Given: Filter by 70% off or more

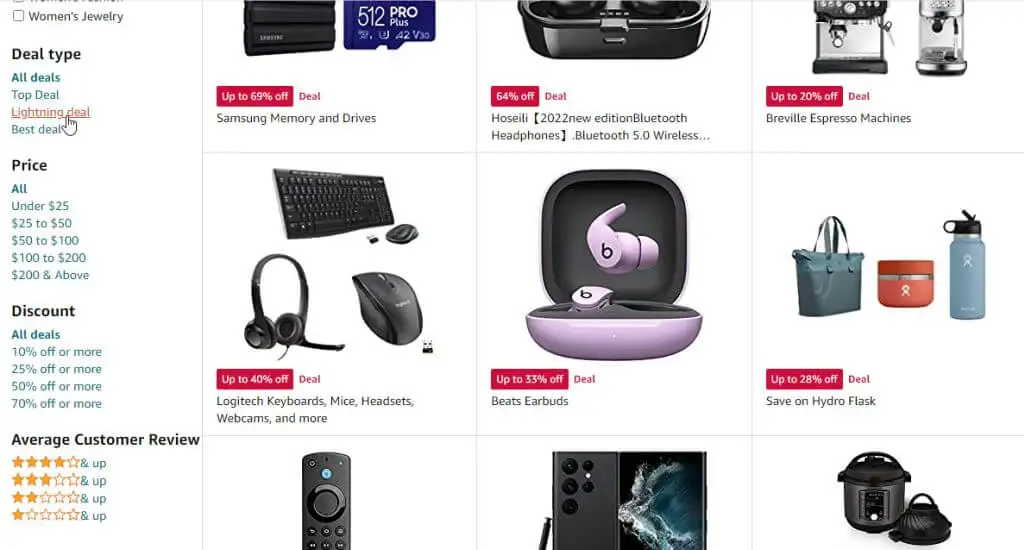Looking at the screenshot, I should click(x=56, y=404).
